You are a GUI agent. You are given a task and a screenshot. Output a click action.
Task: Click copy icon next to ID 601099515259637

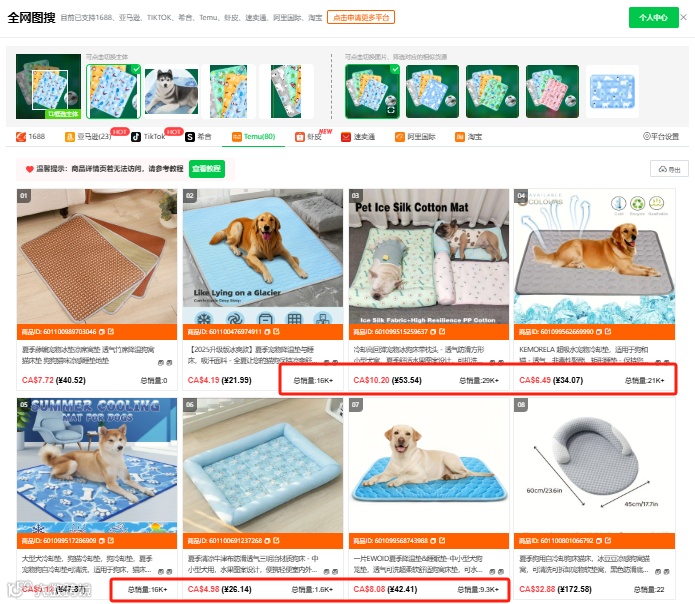tap(433, 331)
